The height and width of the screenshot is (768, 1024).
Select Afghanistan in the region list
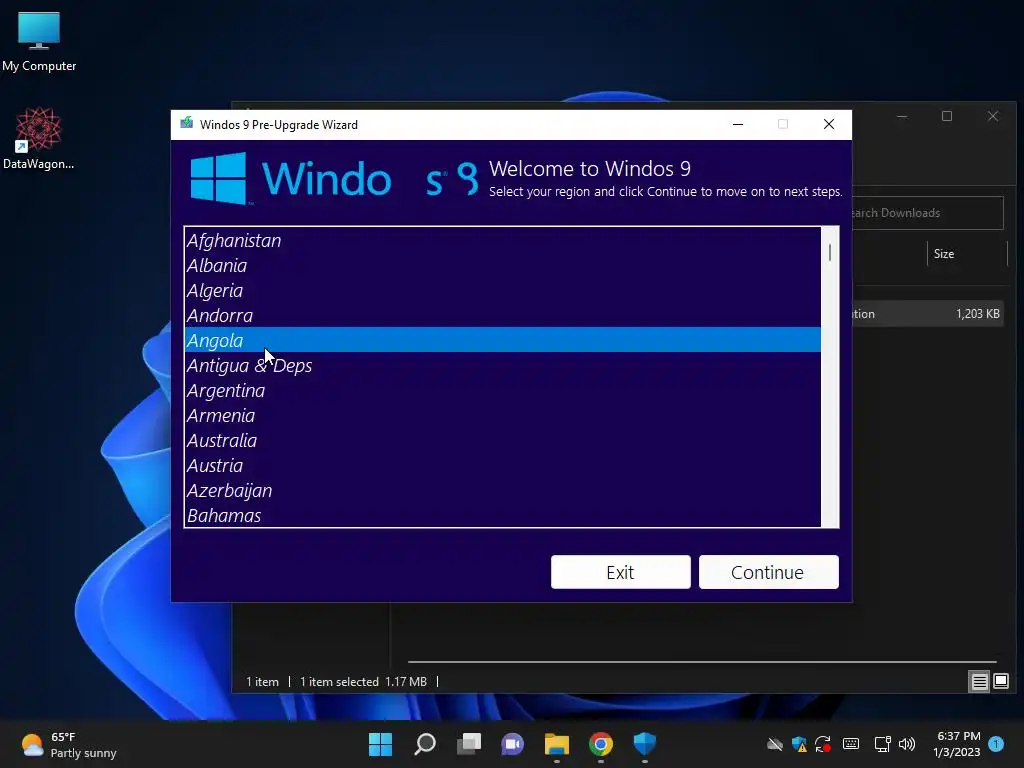[x=502, y=240]
